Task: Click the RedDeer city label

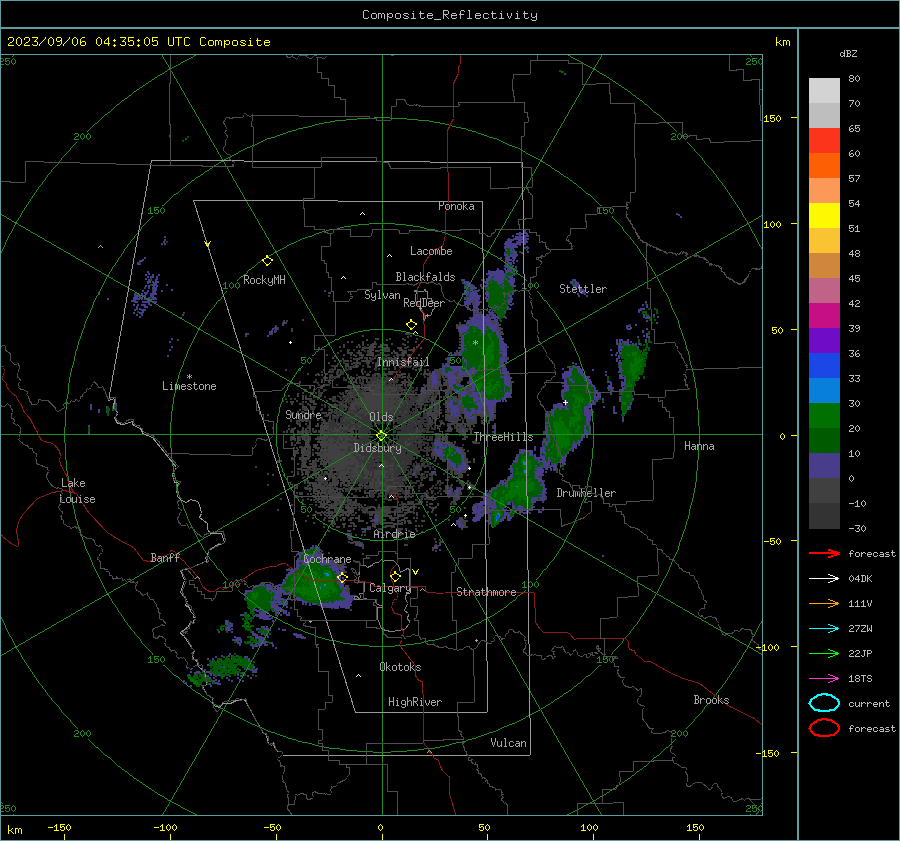Action: point(424,303)
